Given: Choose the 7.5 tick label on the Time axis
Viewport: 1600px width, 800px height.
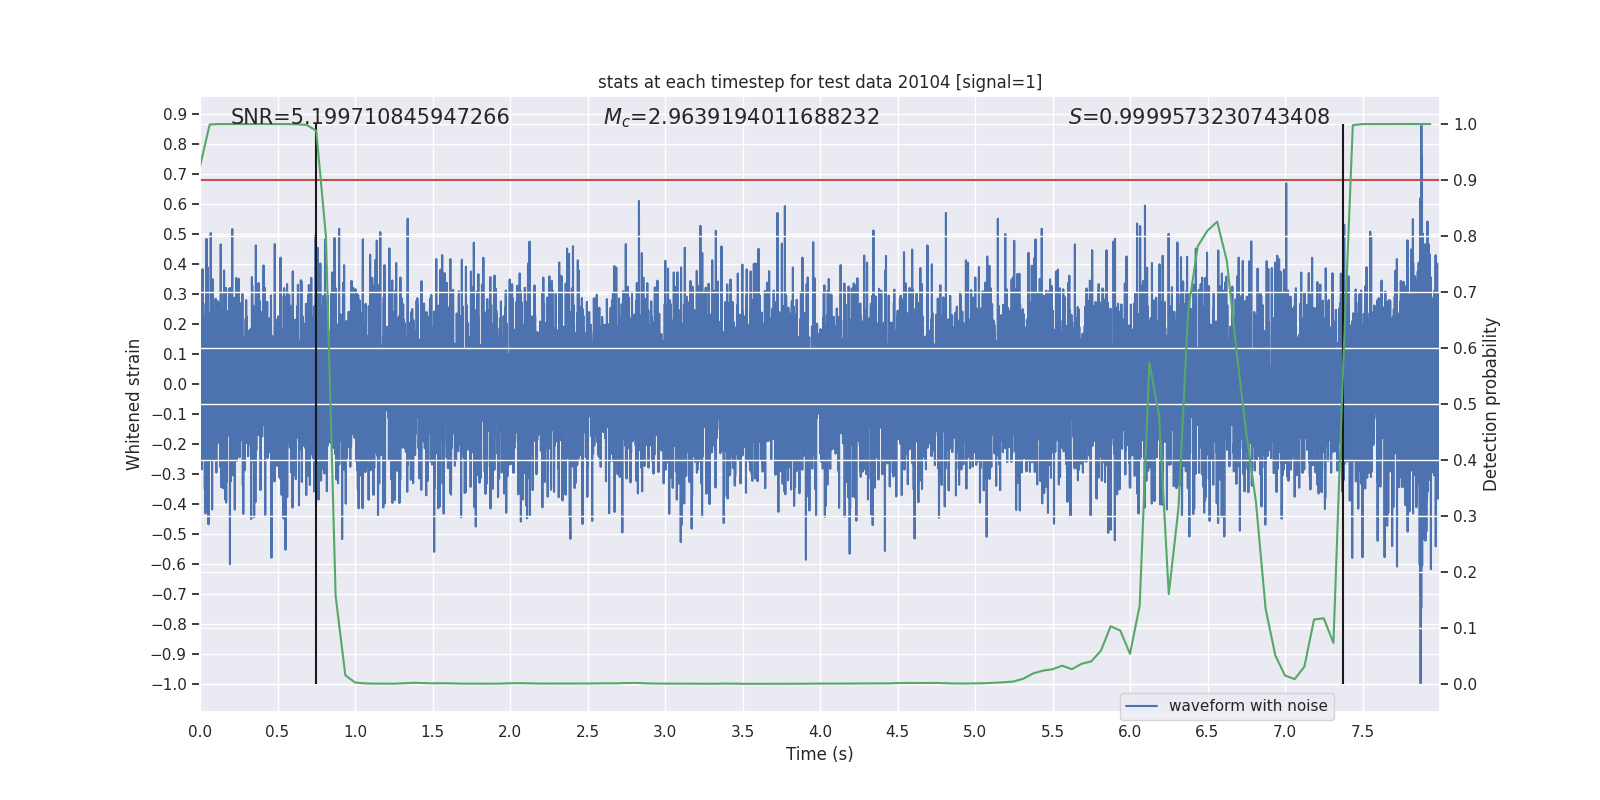Looking at the screenshot, I should point(1362,731).
